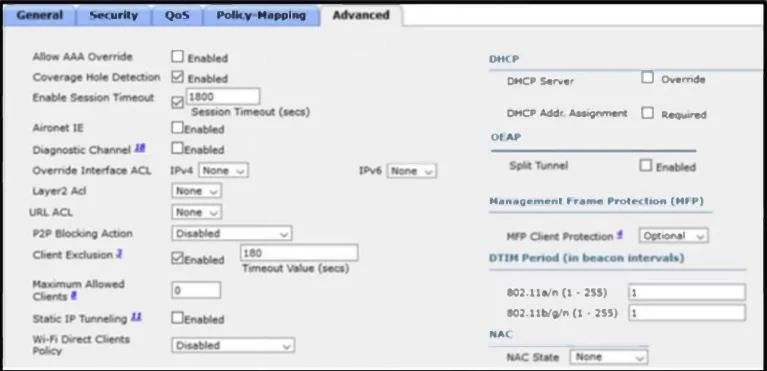Click the 802.11b/g/n DTIM period field
This screenshot has width=767, height=371.
pyautogui.click(x=687, y=312)
